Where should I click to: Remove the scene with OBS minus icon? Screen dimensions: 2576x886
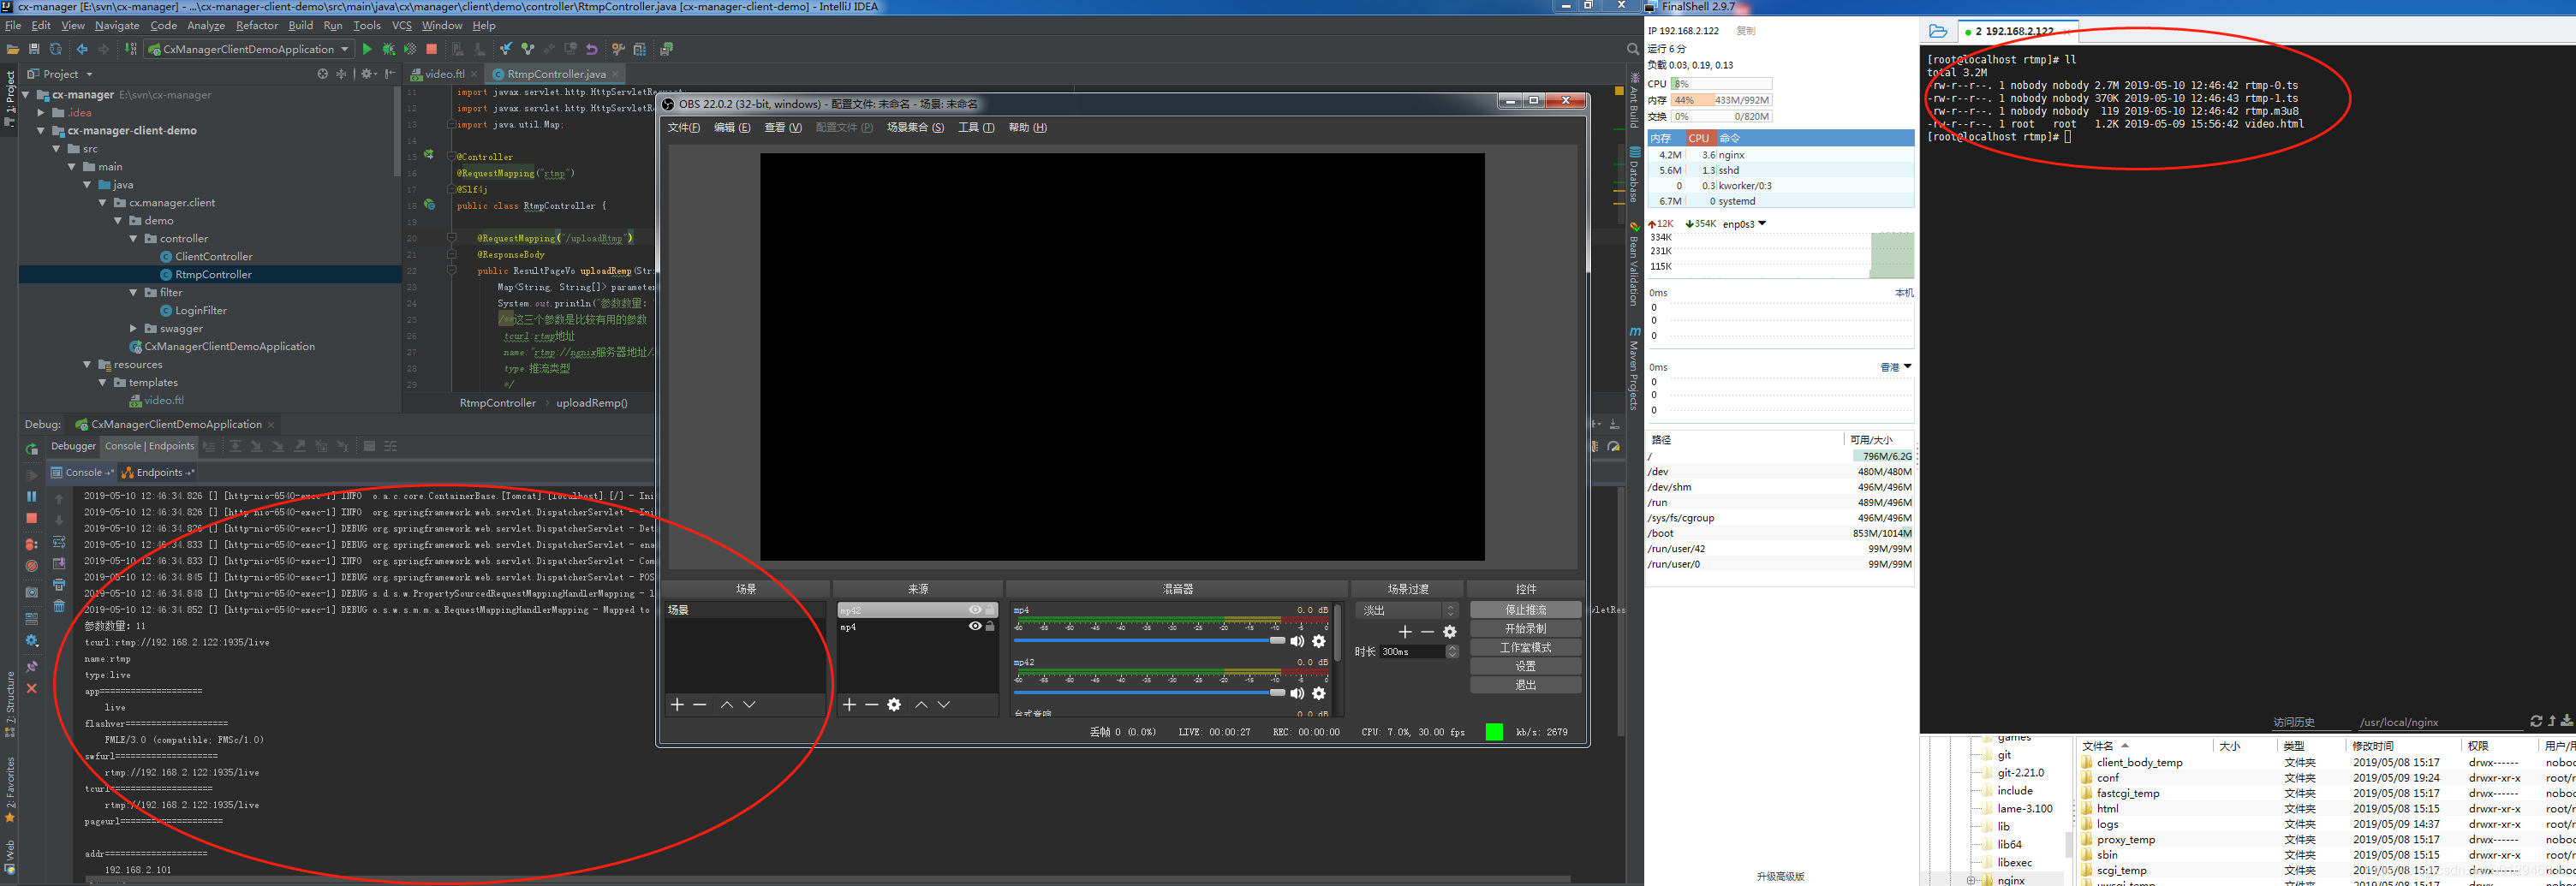point(700,705)
